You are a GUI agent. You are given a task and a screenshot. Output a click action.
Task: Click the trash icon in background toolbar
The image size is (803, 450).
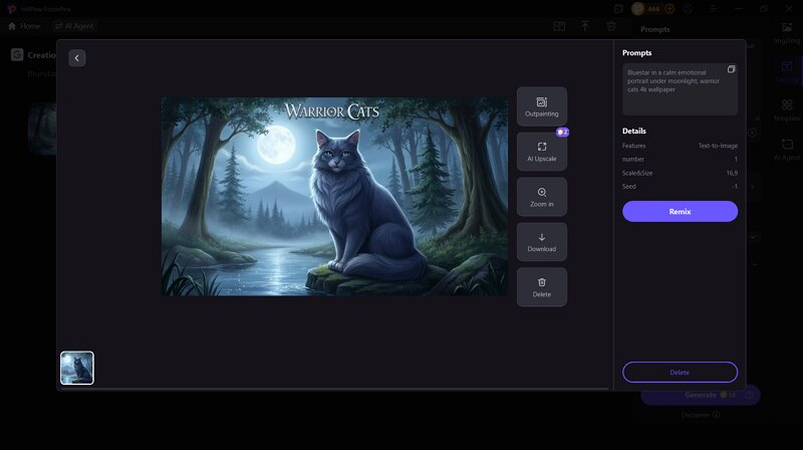(x=611, y=26)
